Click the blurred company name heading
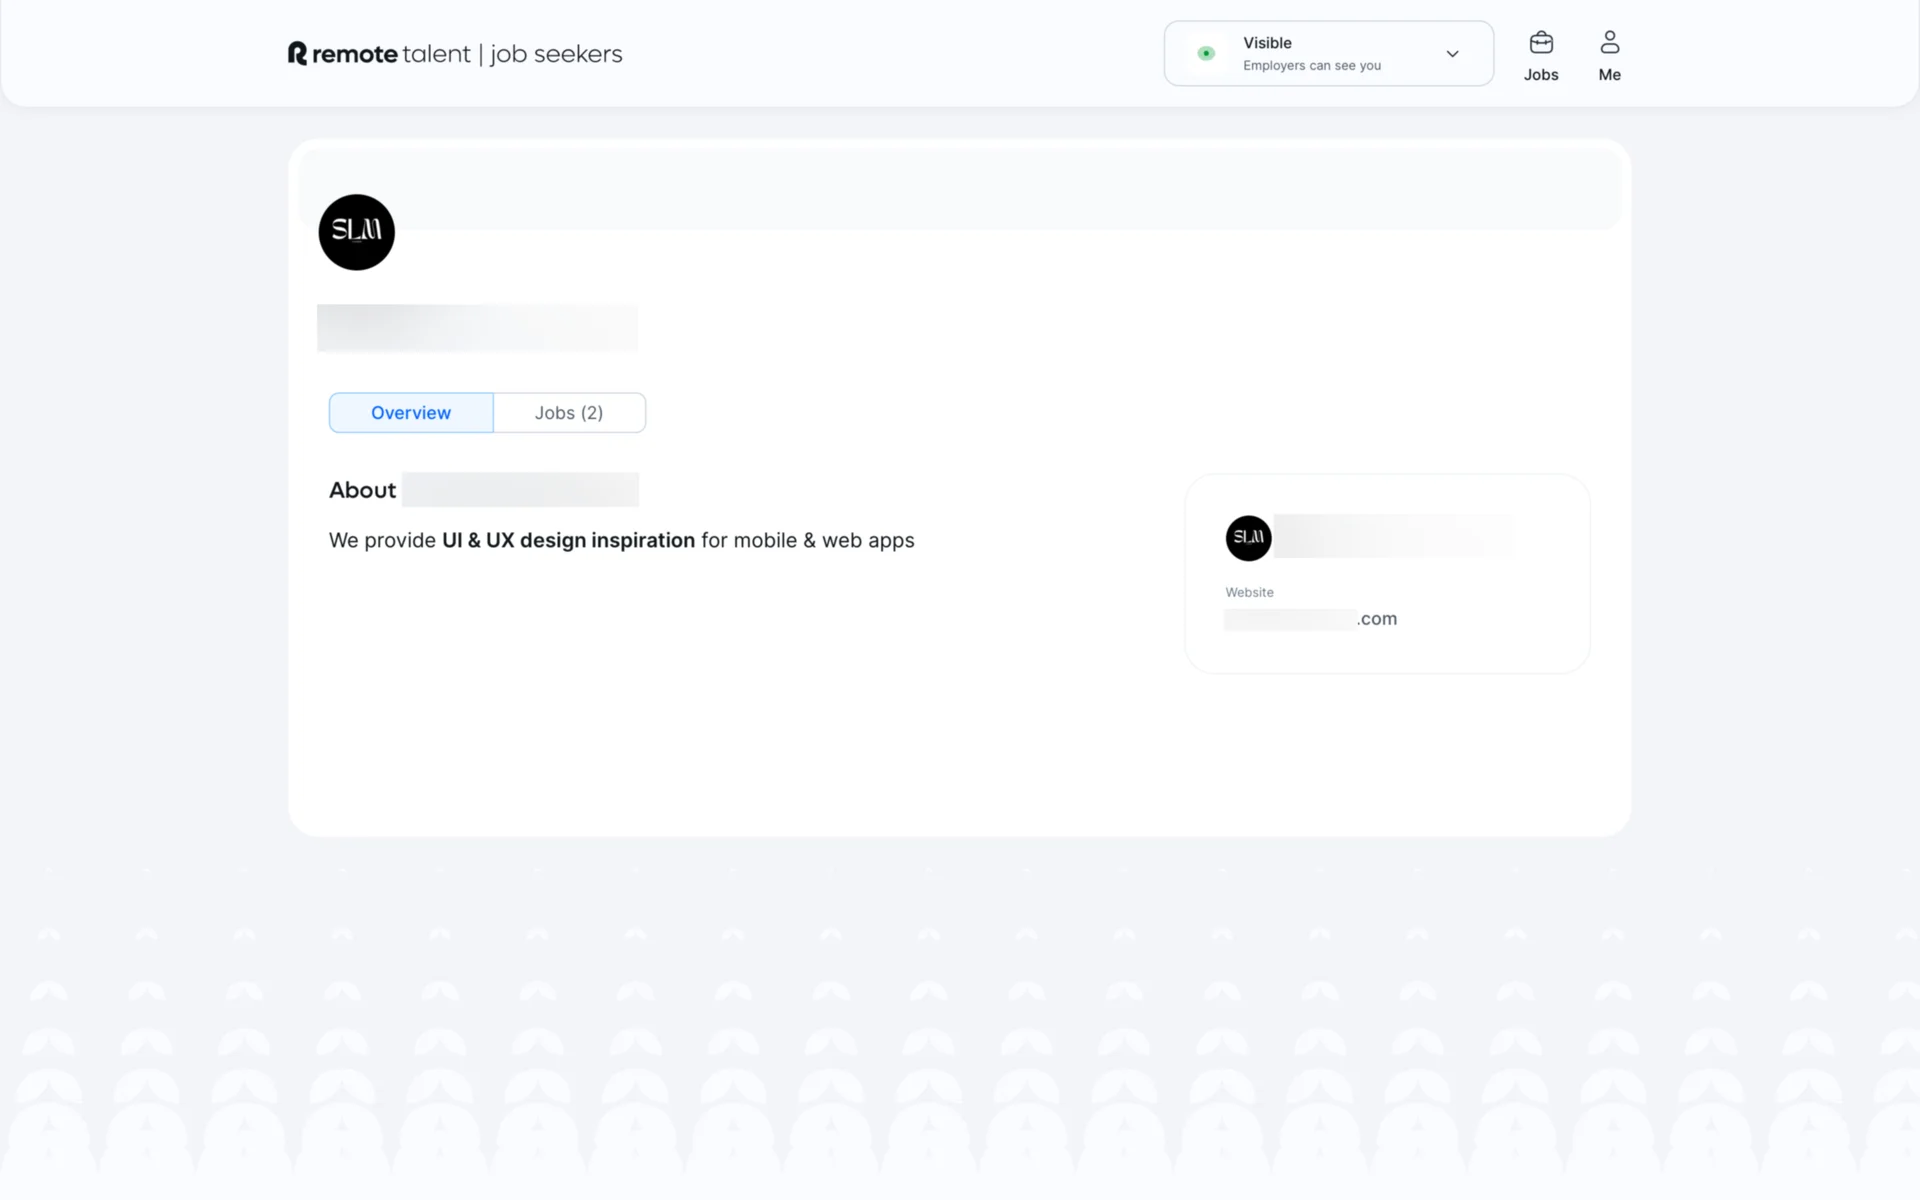This screenshot has width=1920, height=1200. (477, 328)
